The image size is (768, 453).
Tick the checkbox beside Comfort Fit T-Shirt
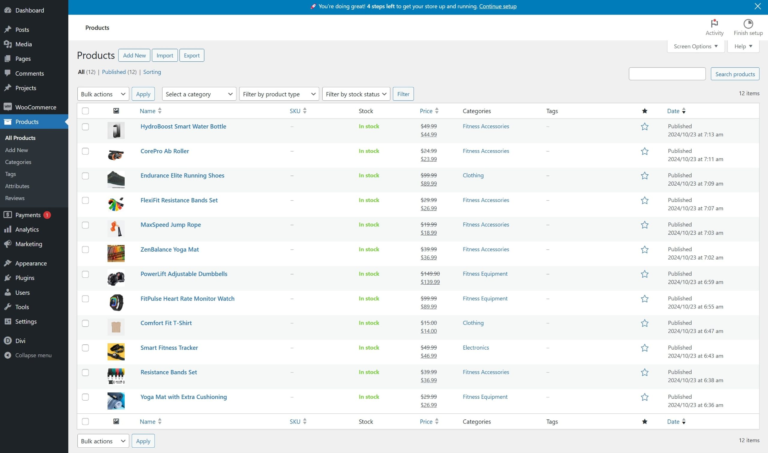click(85, 323)
